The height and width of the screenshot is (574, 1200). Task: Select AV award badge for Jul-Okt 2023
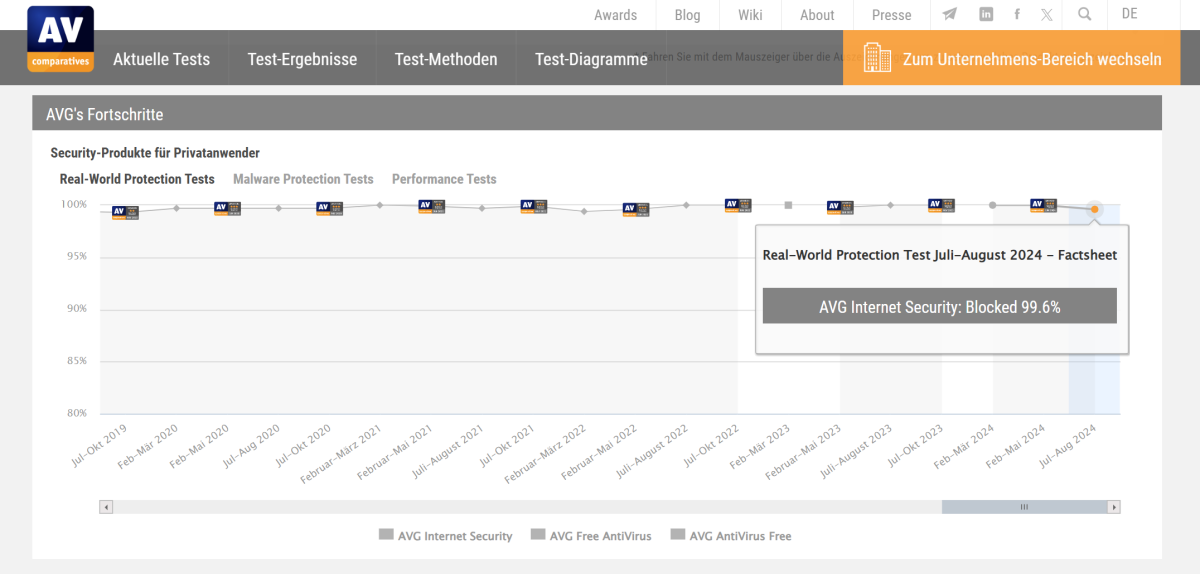941,204
